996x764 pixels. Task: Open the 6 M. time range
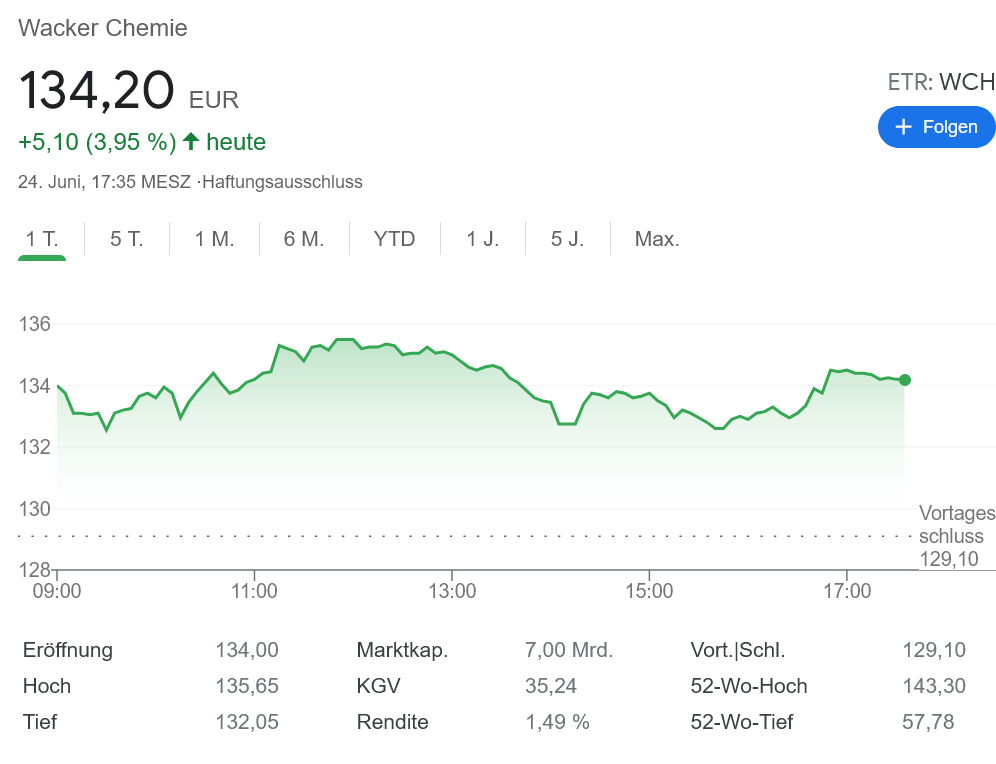(x=304, y=239)
